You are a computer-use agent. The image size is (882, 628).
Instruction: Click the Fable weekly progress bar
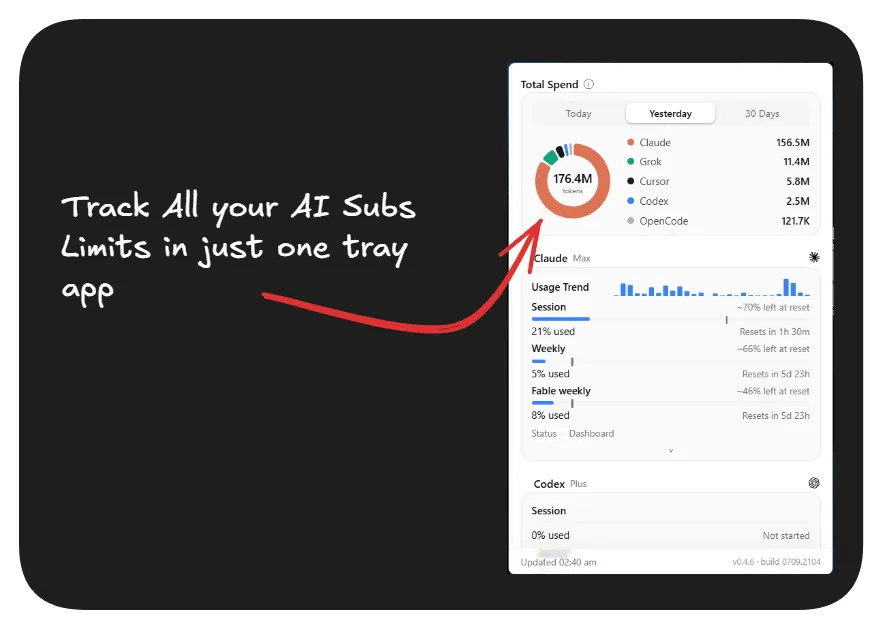click(670, 403)
